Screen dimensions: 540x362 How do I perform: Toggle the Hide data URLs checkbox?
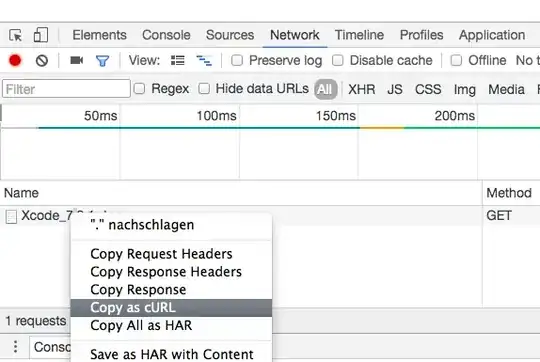point(204,89)
